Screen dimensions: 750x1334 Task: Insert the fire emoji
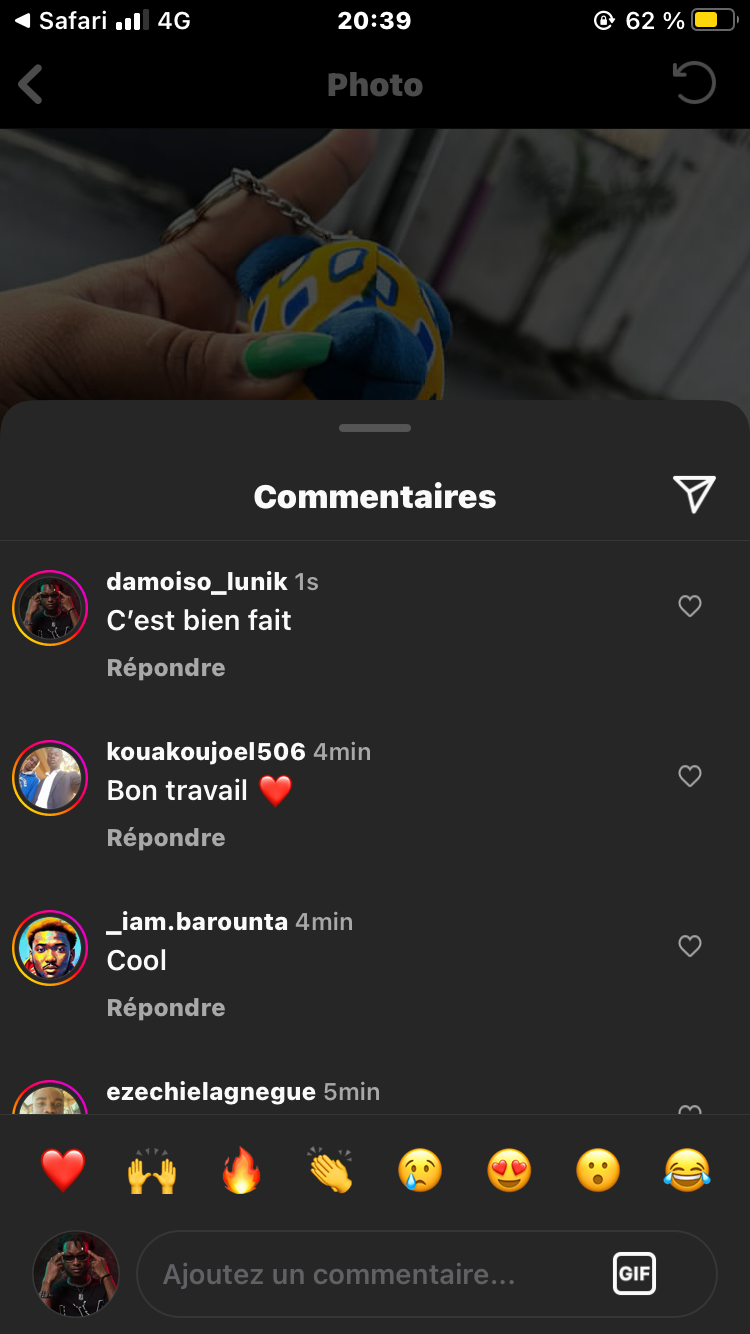(x=241, y=1170)
